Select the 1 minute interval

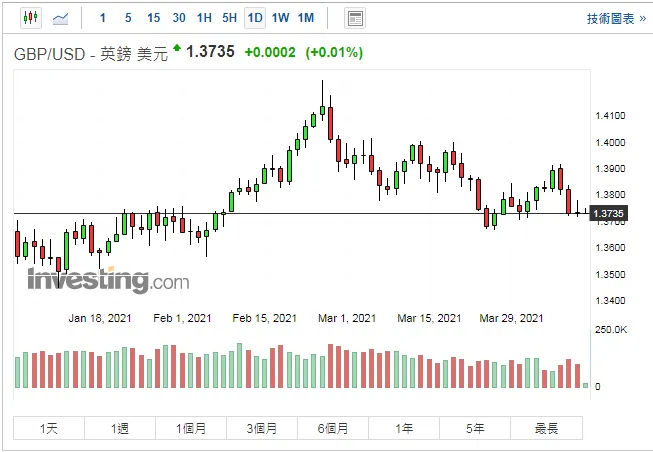(x=102, y=18)
